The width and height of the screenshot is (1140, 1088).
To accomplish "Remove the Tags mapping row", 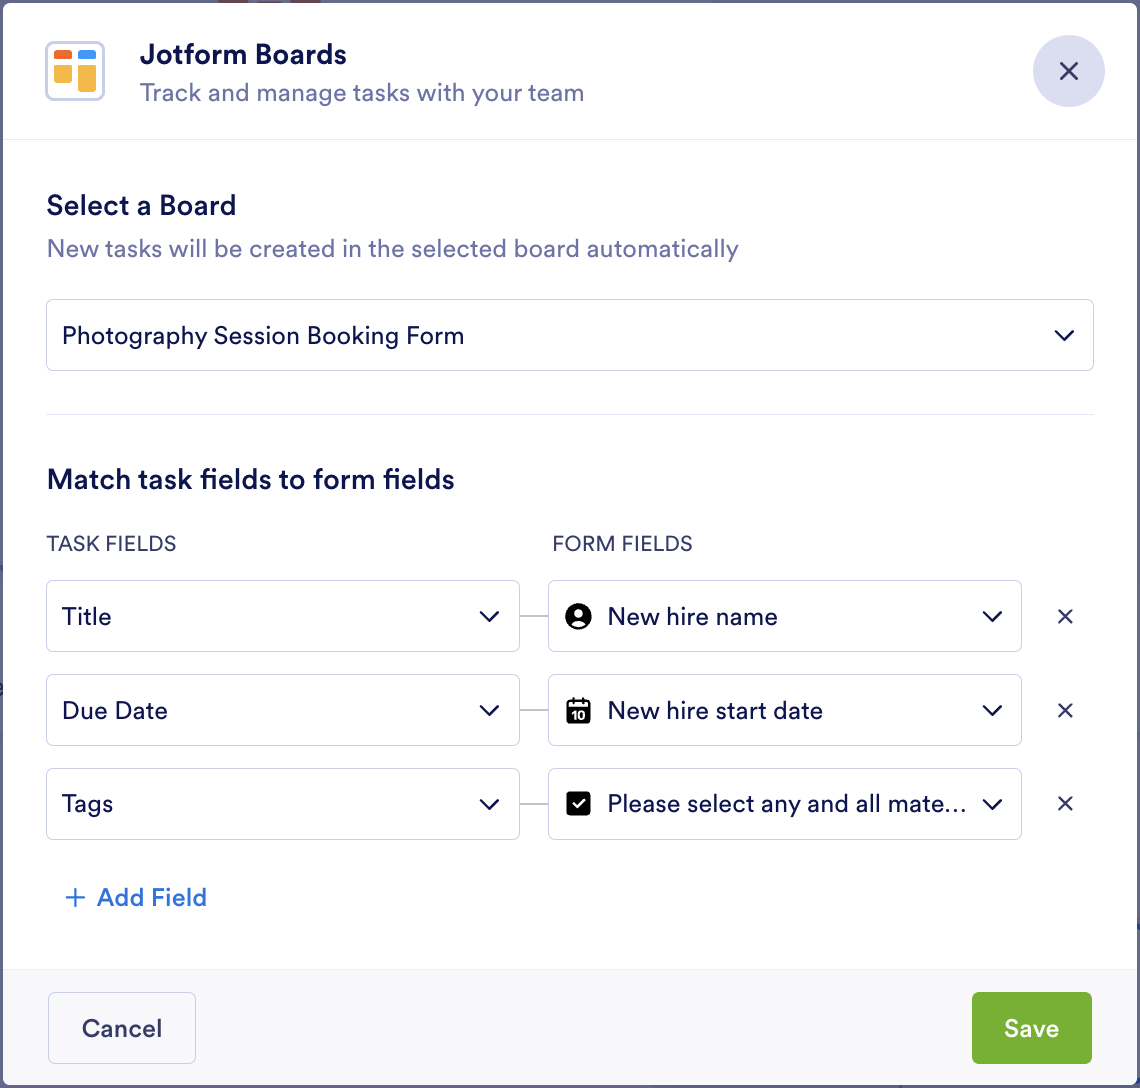I will pos(1065,804).
